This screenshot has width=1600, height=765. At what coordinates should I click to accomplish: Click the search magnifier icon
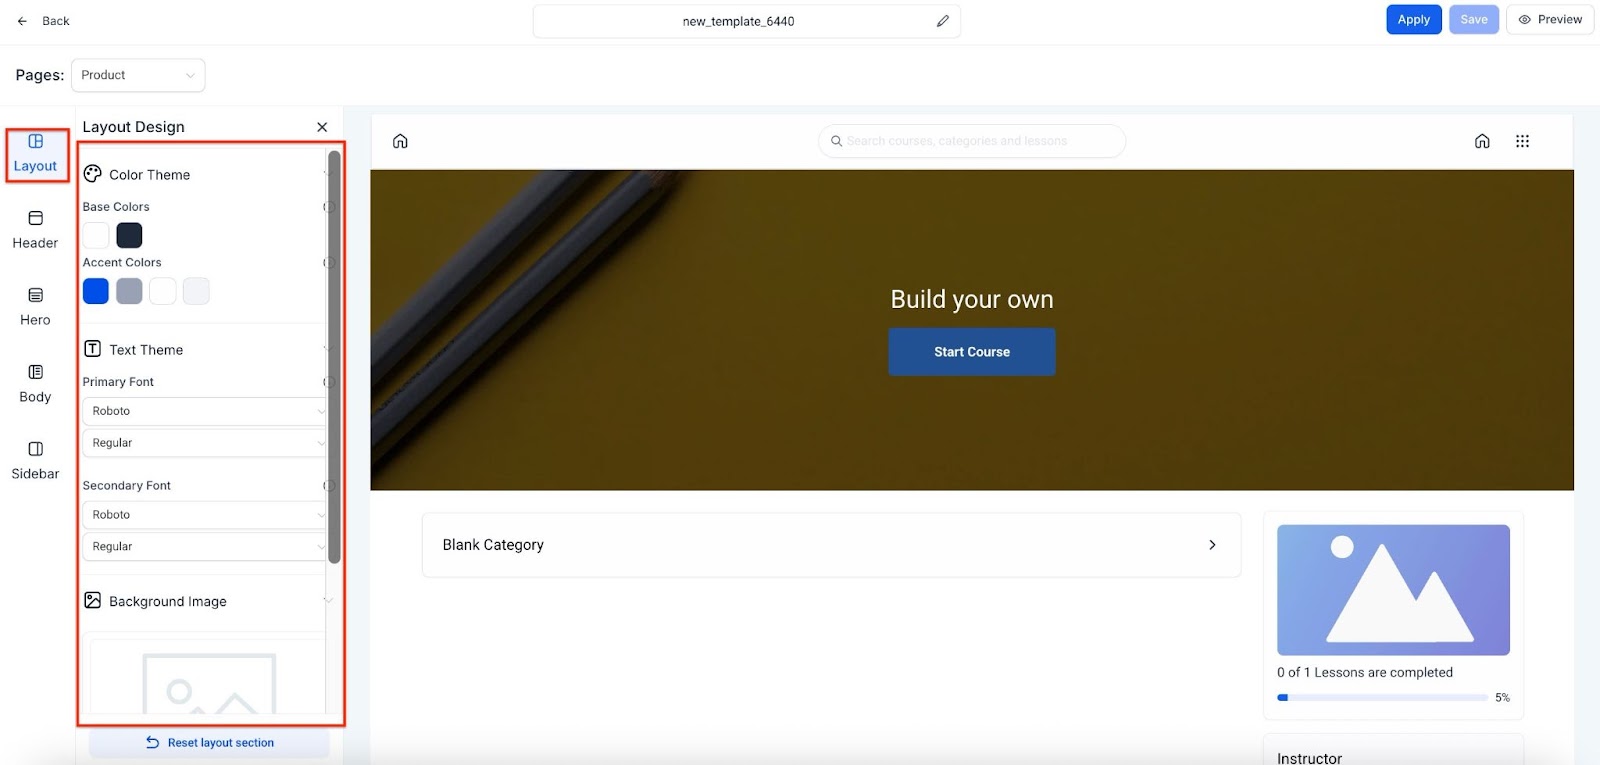click(x=836, y=141)
